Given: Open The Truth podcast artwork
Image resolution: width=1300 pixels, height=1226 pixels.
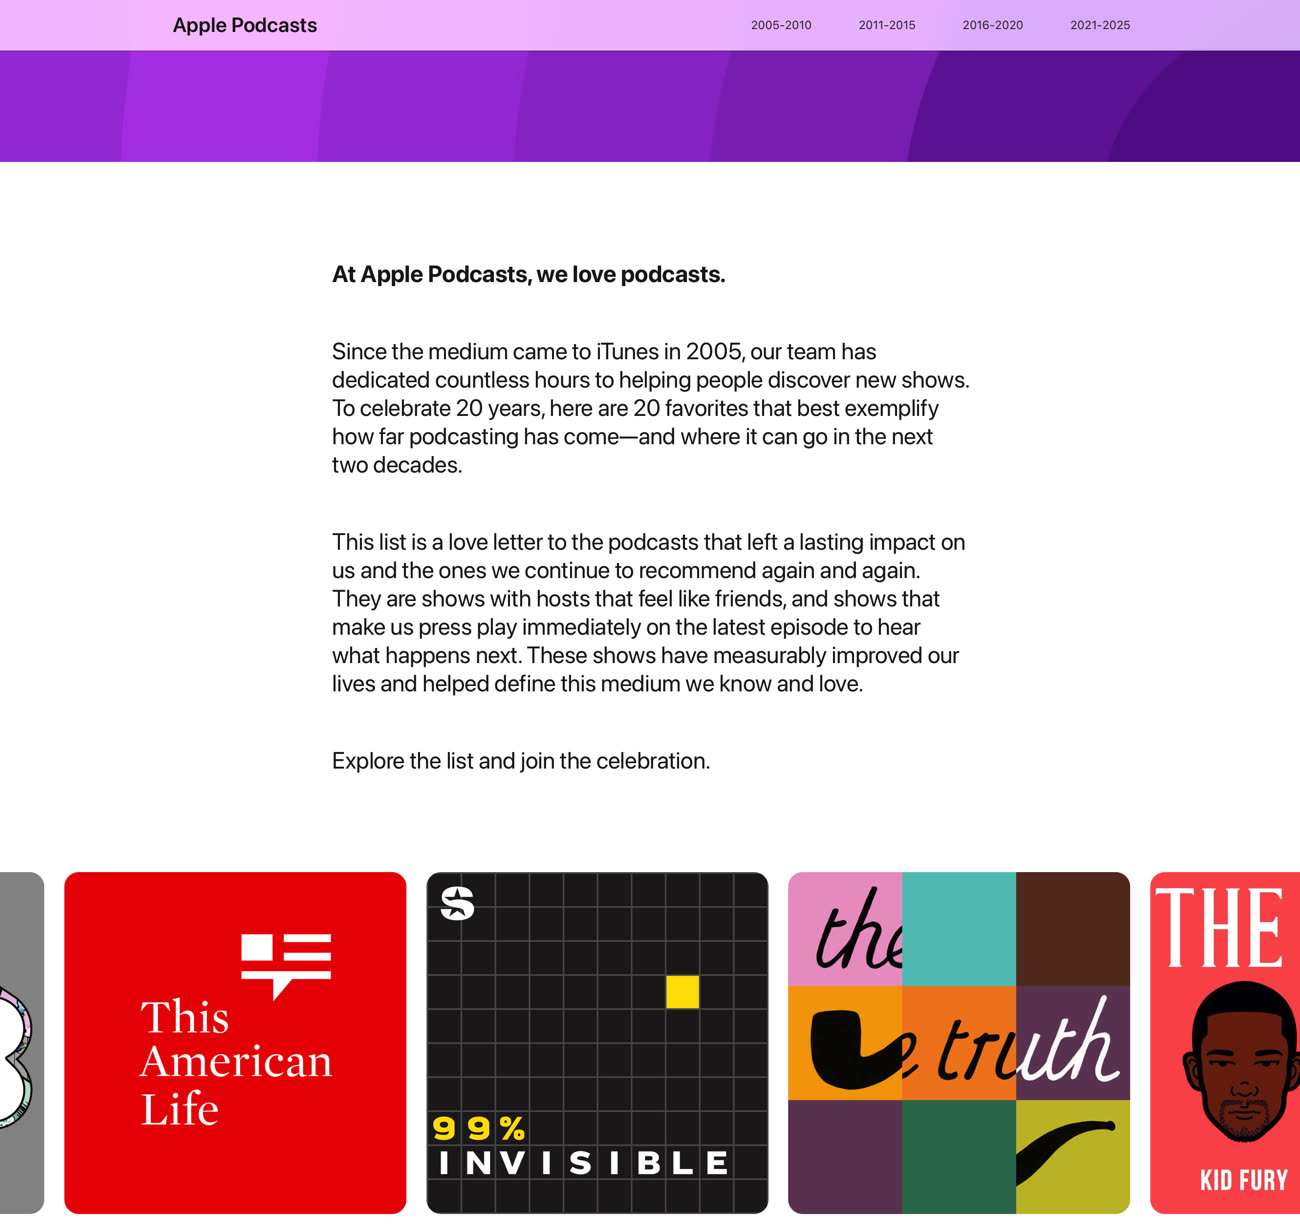Looking at the screenshot, I should pos(959,1043).
